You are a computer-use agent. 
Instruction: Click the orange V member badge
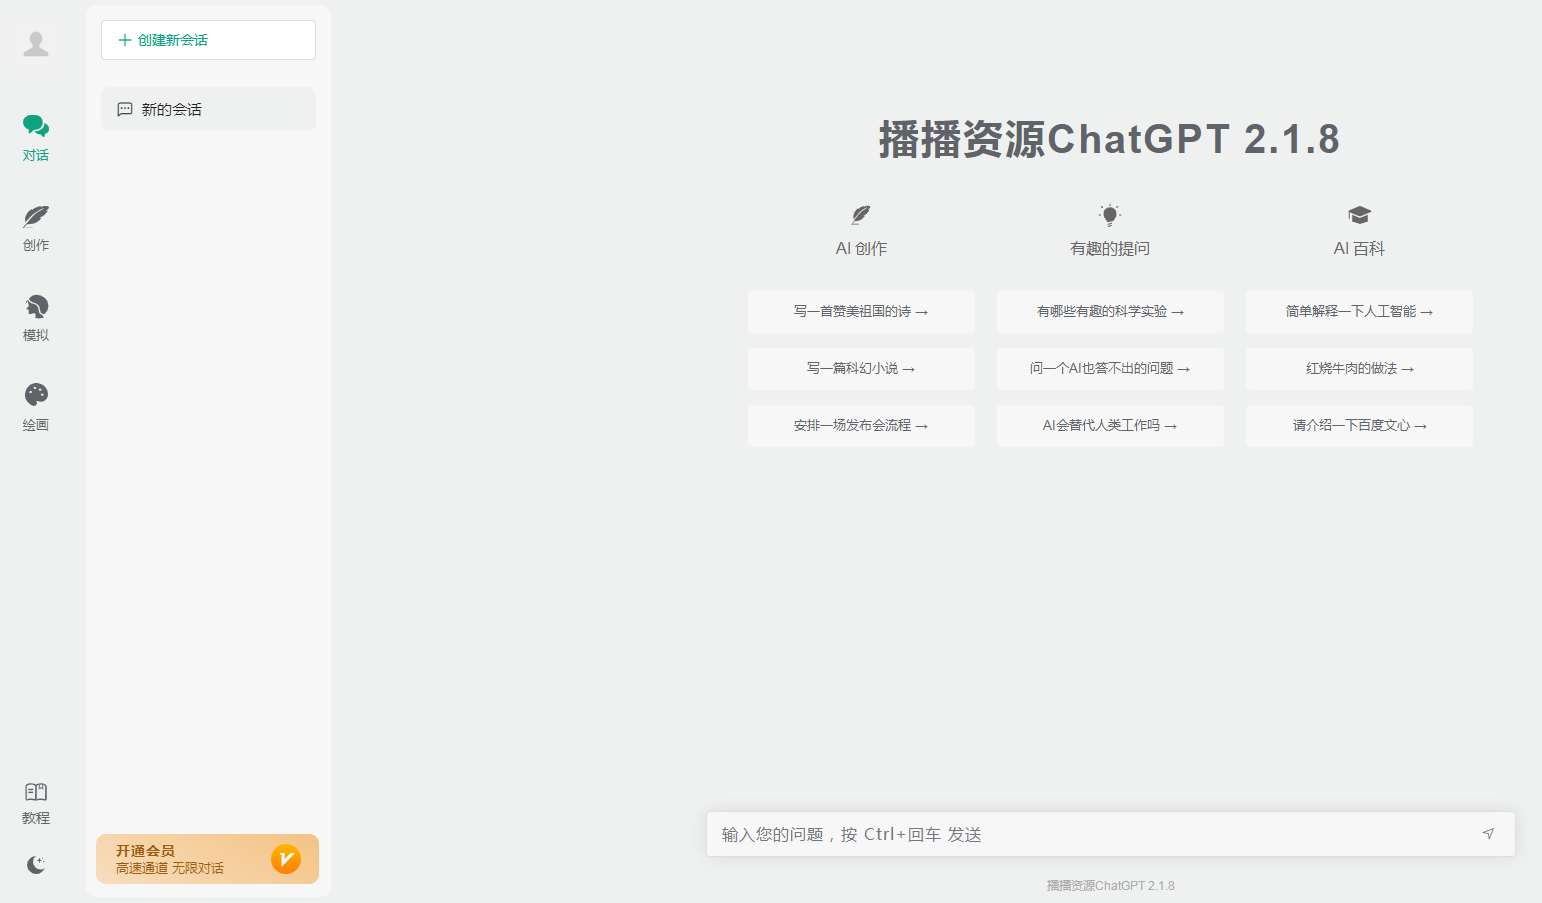(286, 859)
